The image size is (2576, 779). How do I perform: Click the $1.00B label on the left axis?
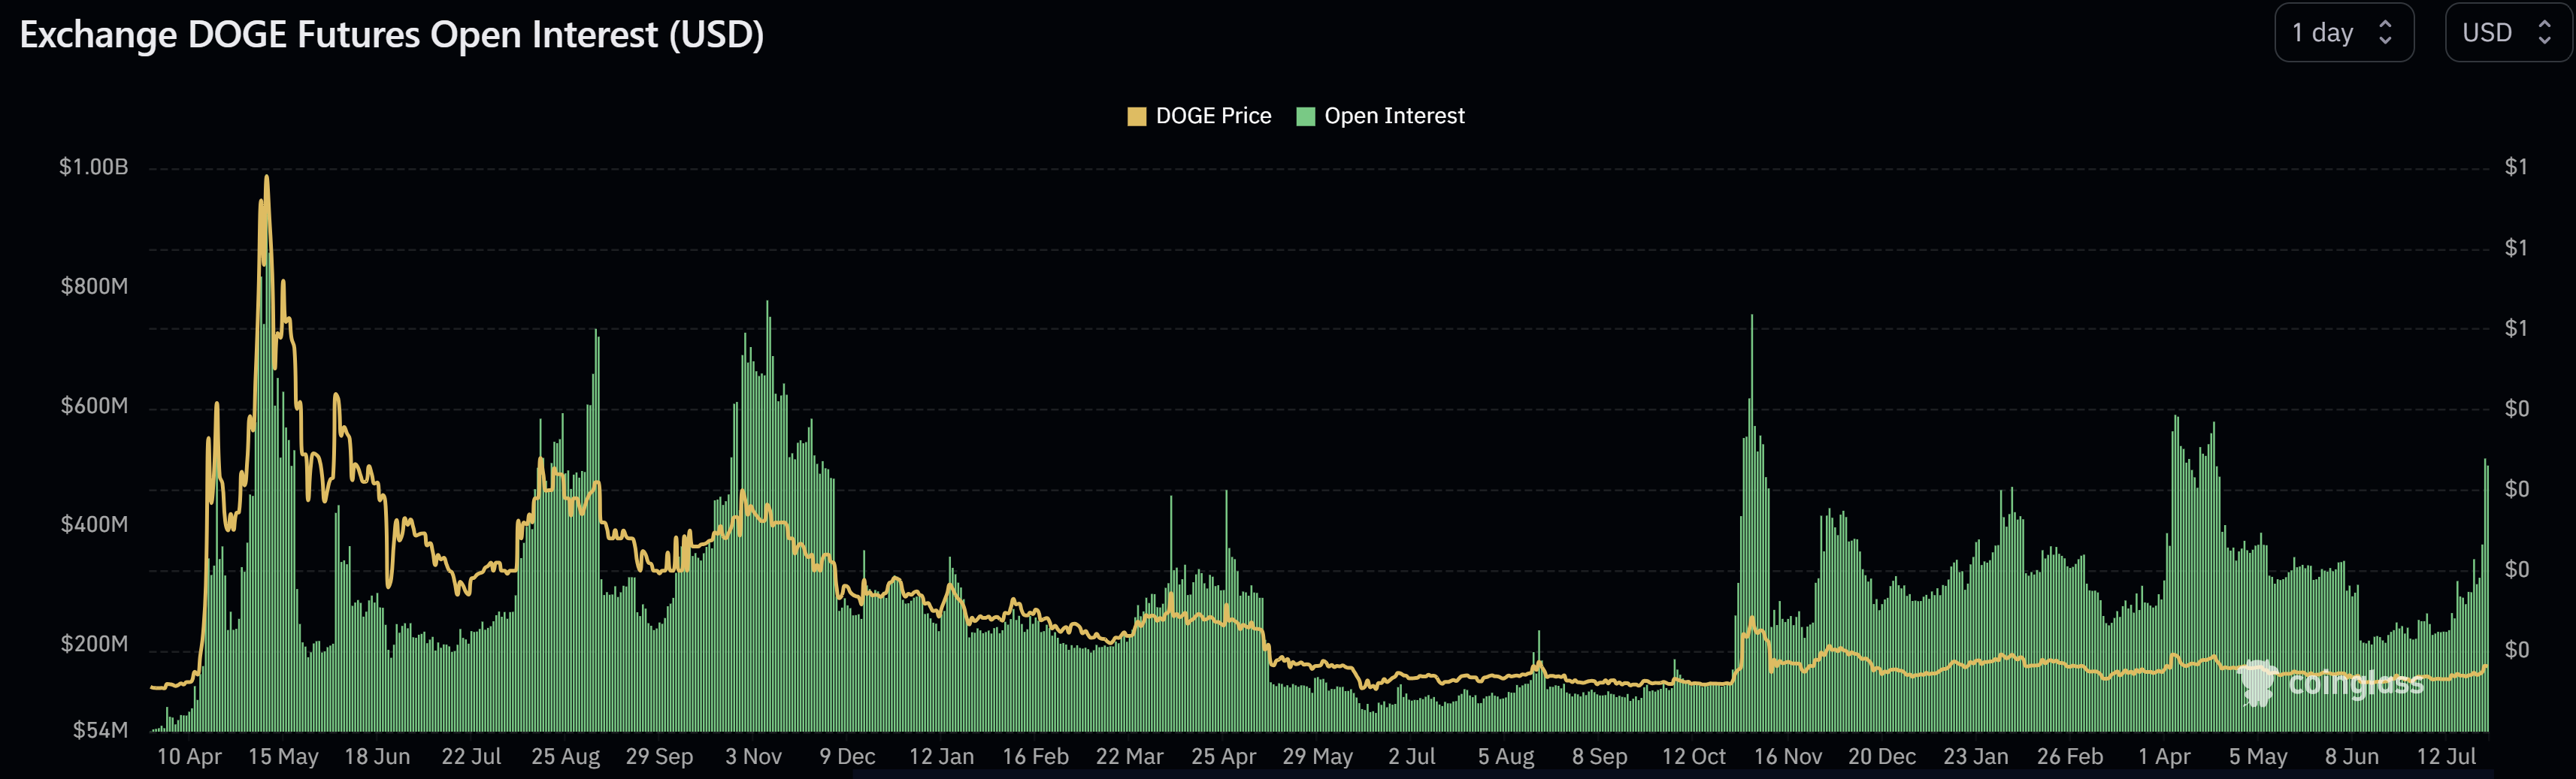(x=93, y=167)
